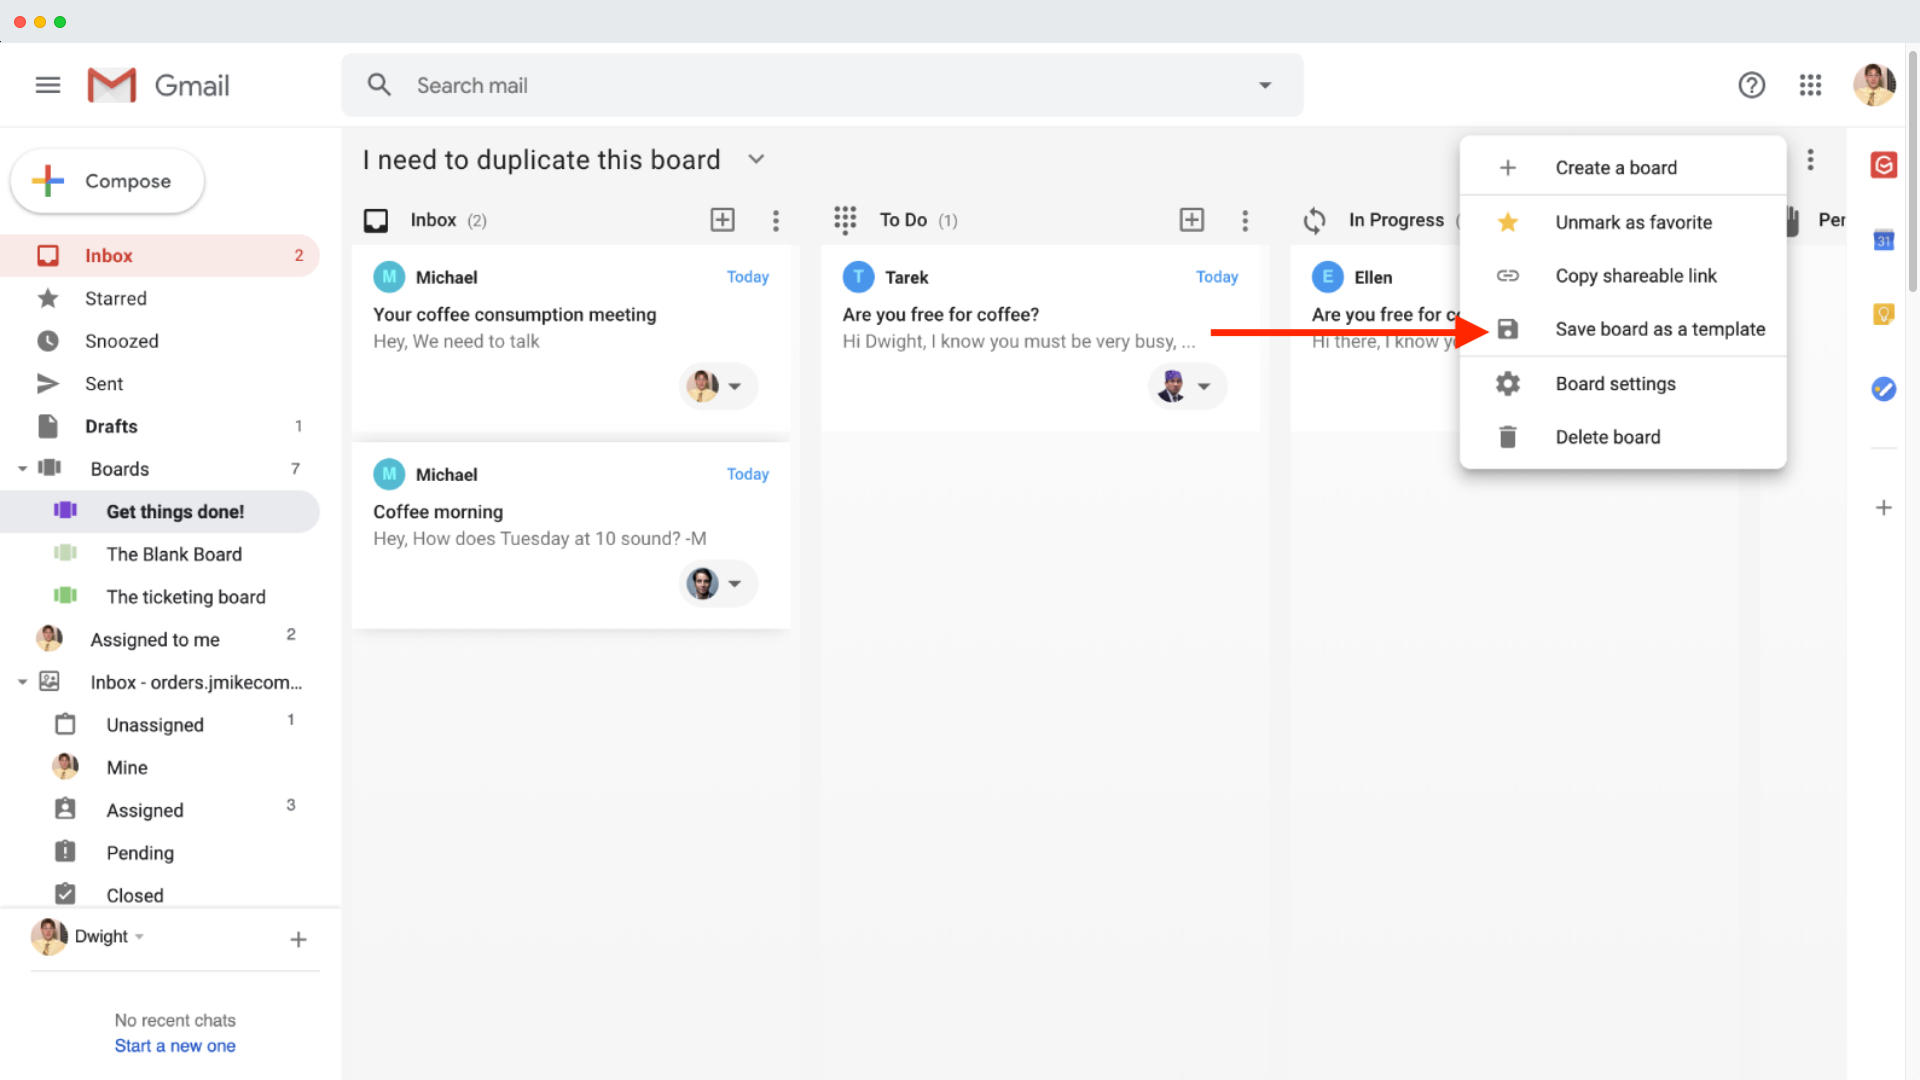Open the Snoozed folder

[x=160, y=341]
